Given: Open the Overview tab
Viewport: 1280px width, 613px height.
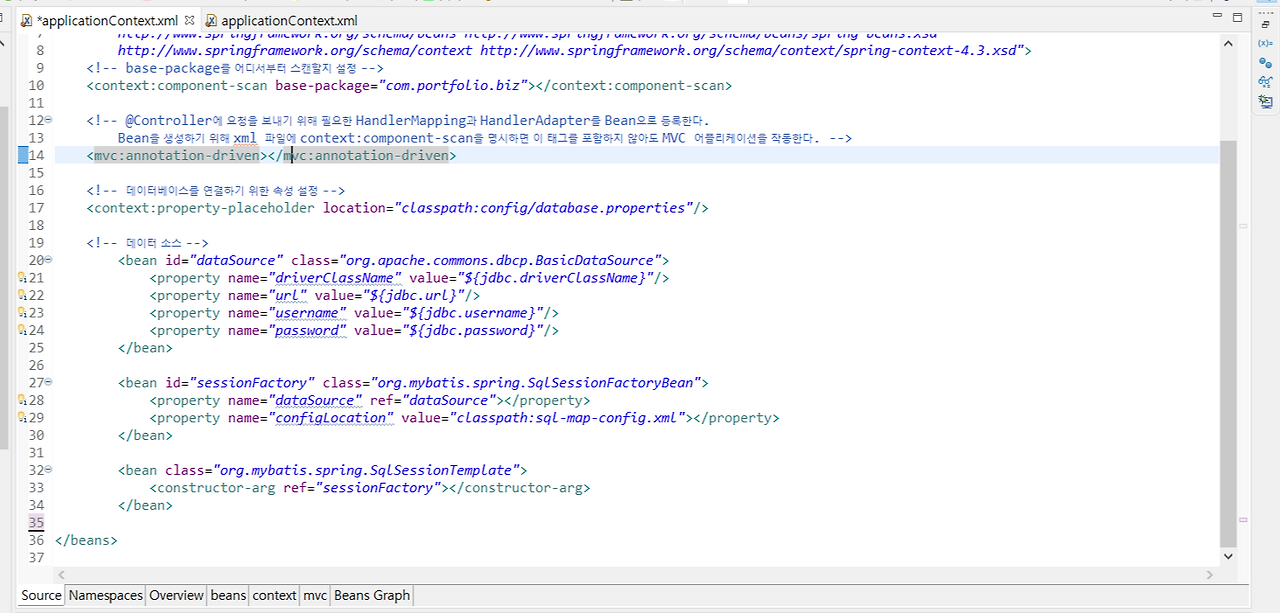Looking at the screenshot, I should [x=176, y=595].
